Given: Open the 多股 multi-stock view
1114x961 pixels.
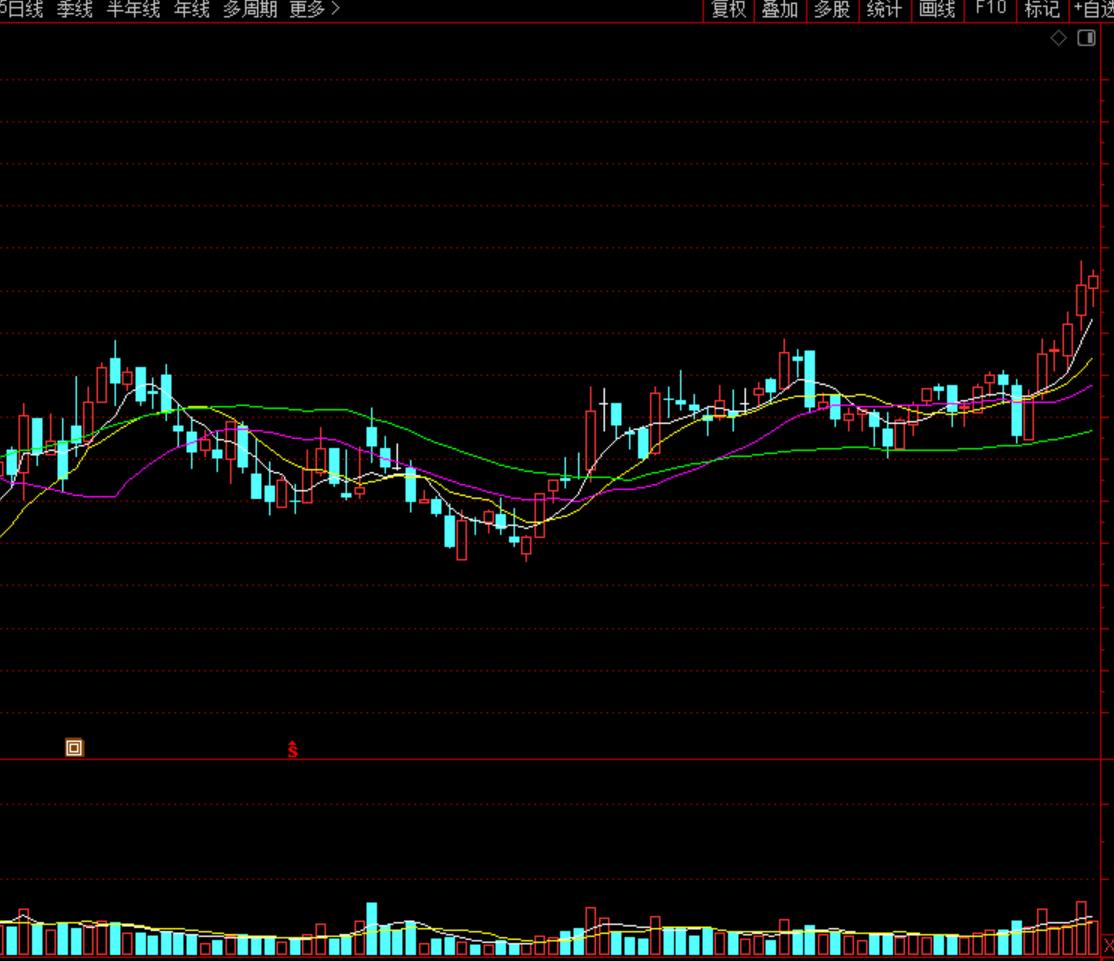Looking at the screenshot, I should coord(832,10).
